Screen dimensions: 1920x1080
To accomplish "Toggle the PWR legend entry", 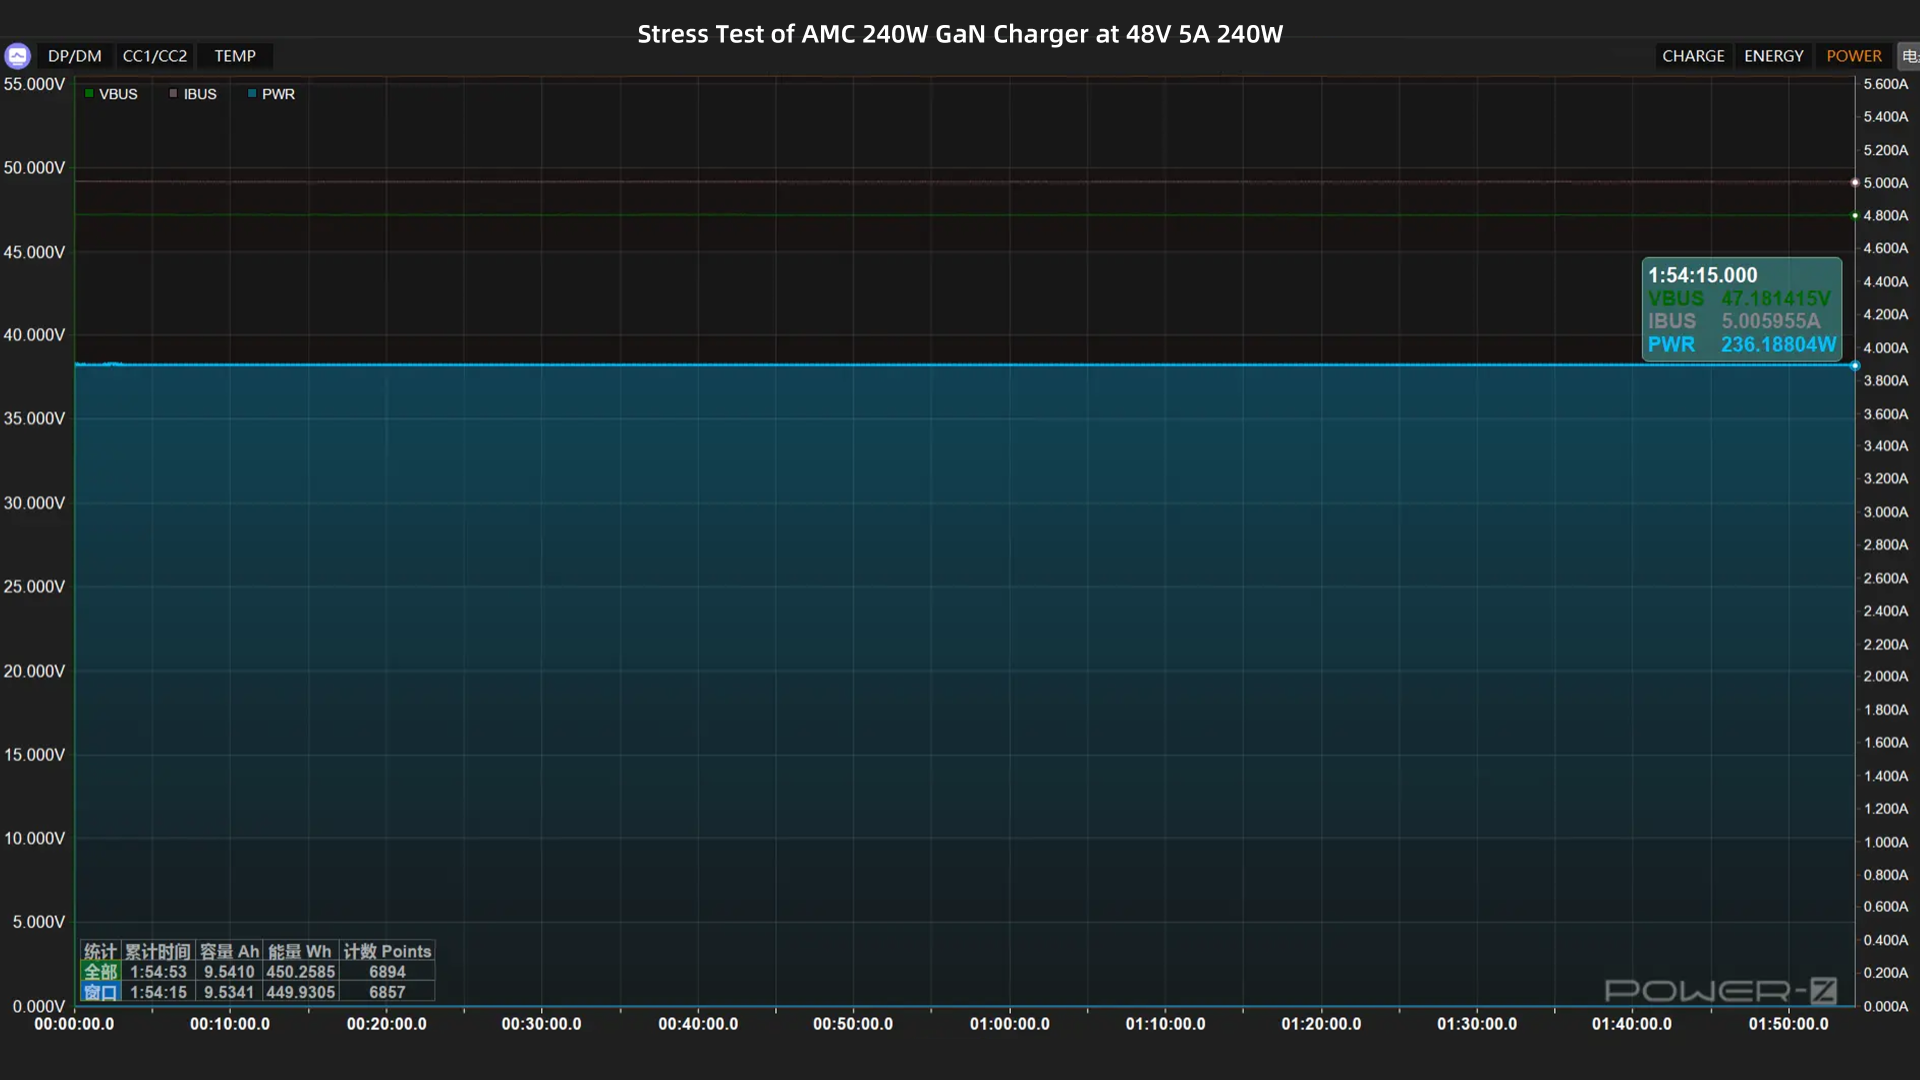I will 271,94.
